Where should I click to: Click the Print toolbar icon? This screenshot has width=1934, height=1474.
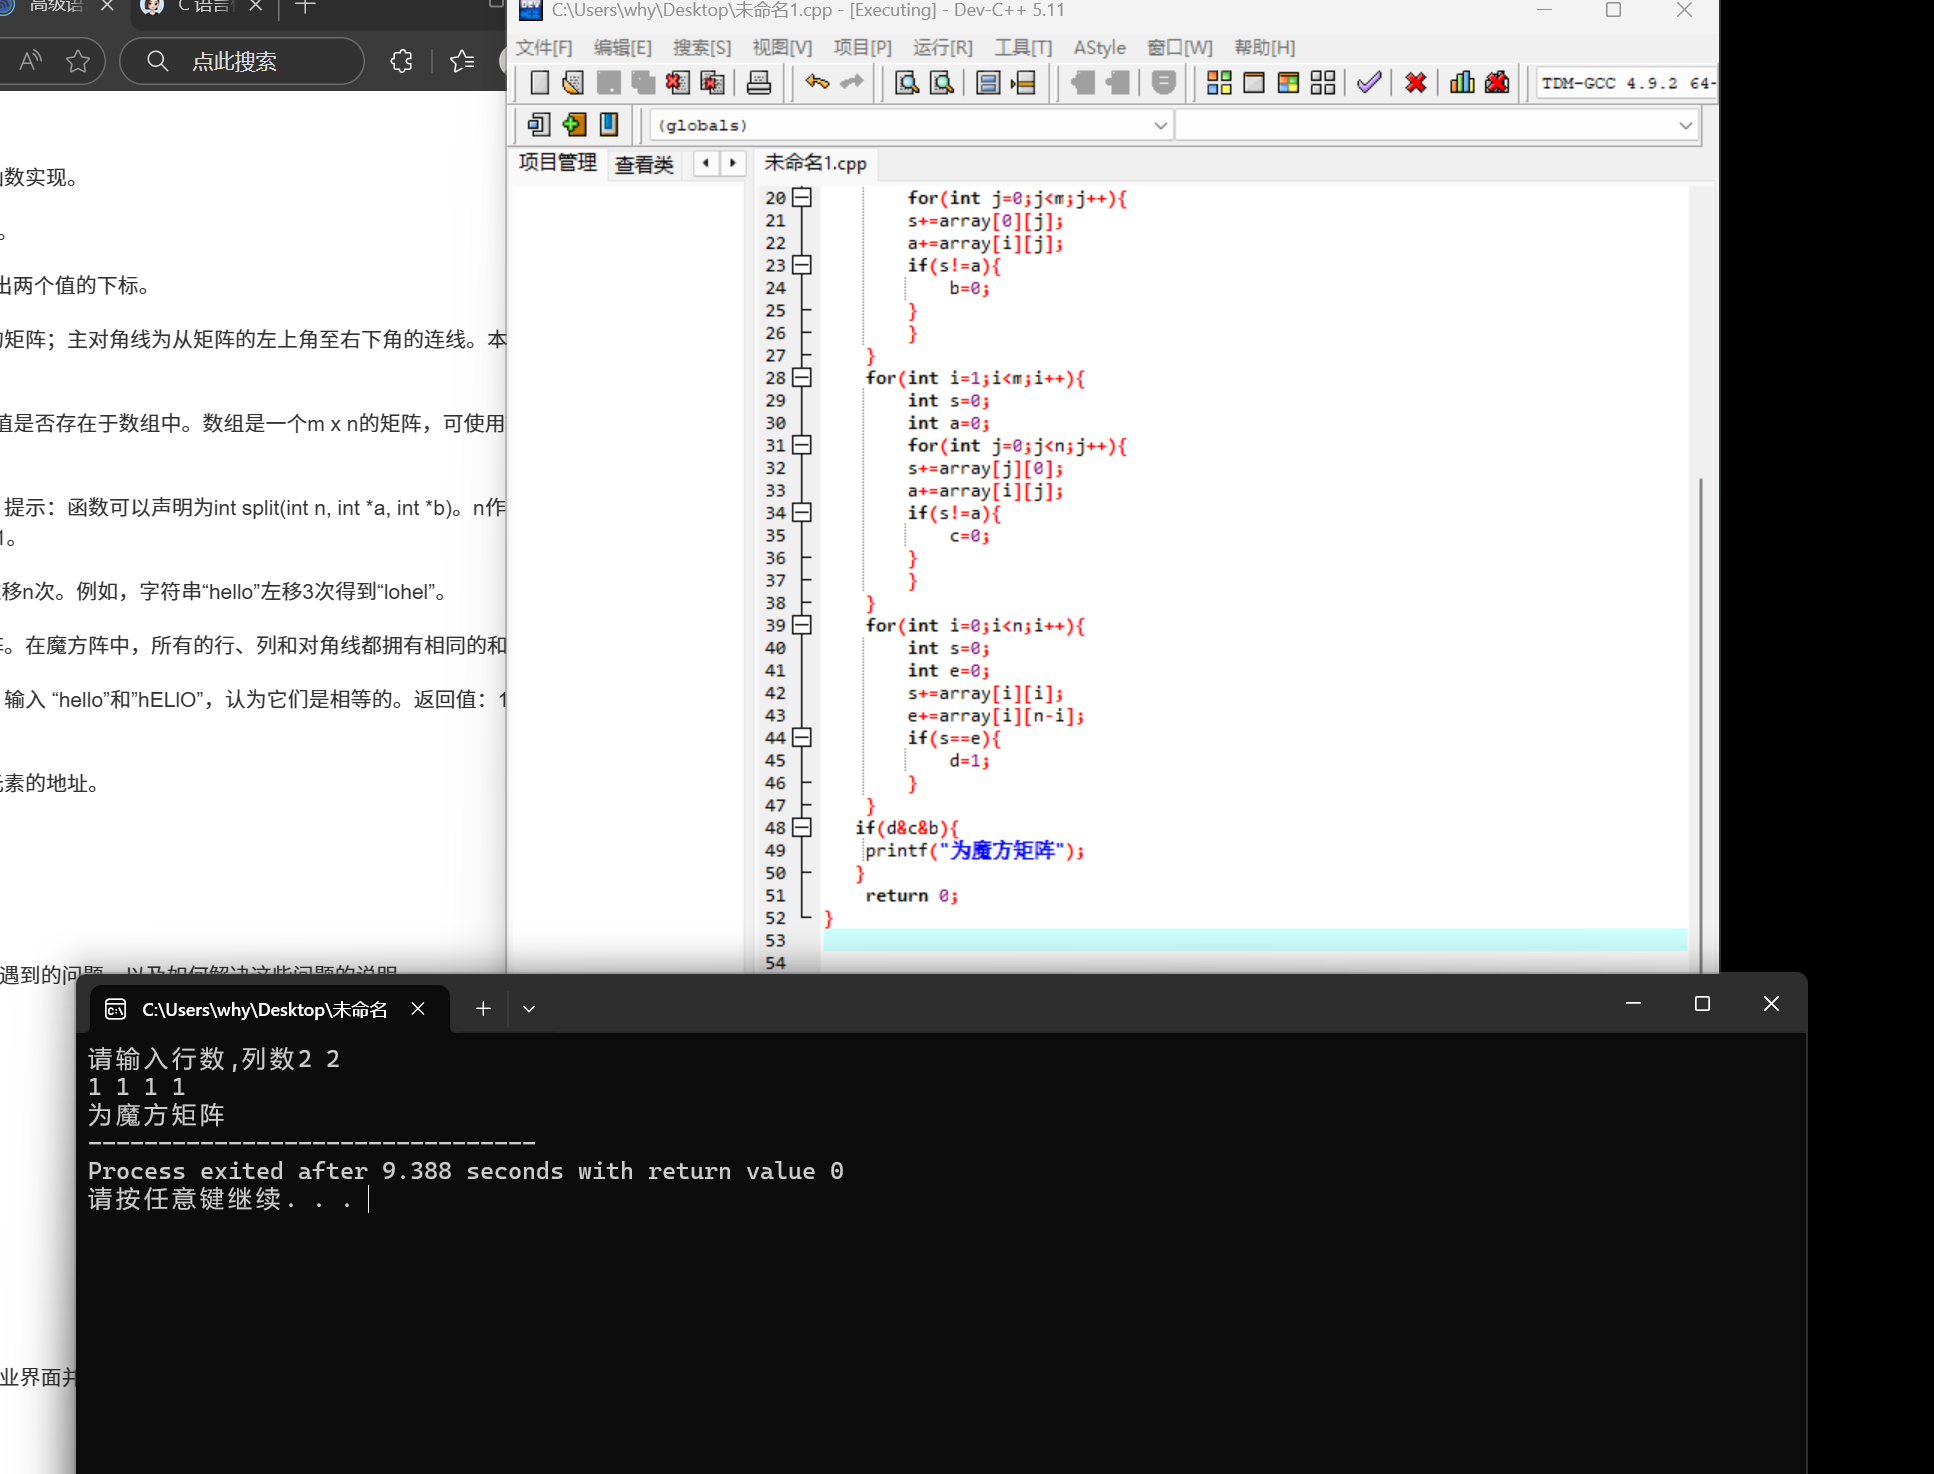tap(759, 83)
